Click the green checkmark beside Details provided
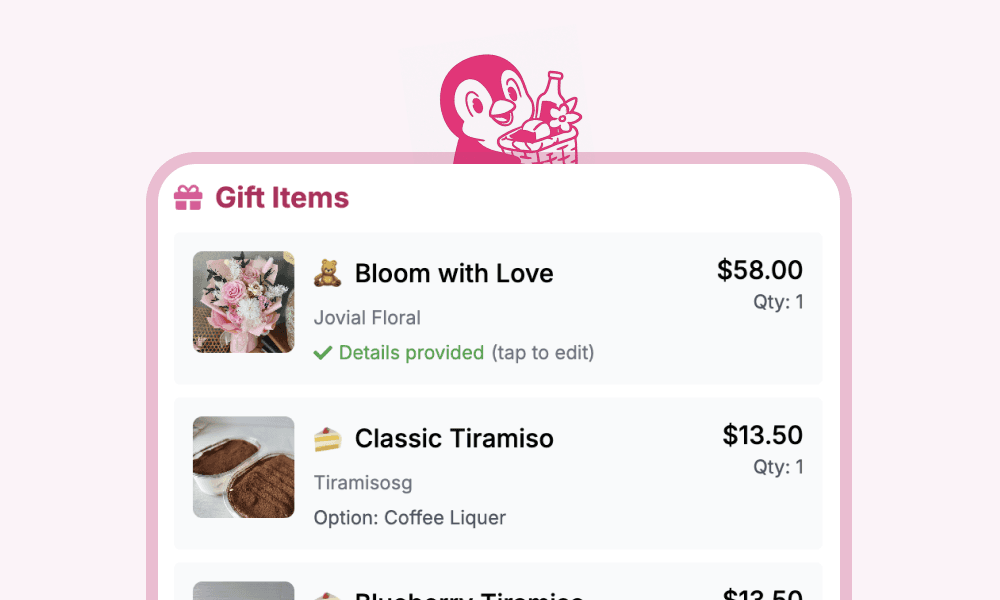The image size is (1000, 600). pyautogui.click(x=323, y=353)
